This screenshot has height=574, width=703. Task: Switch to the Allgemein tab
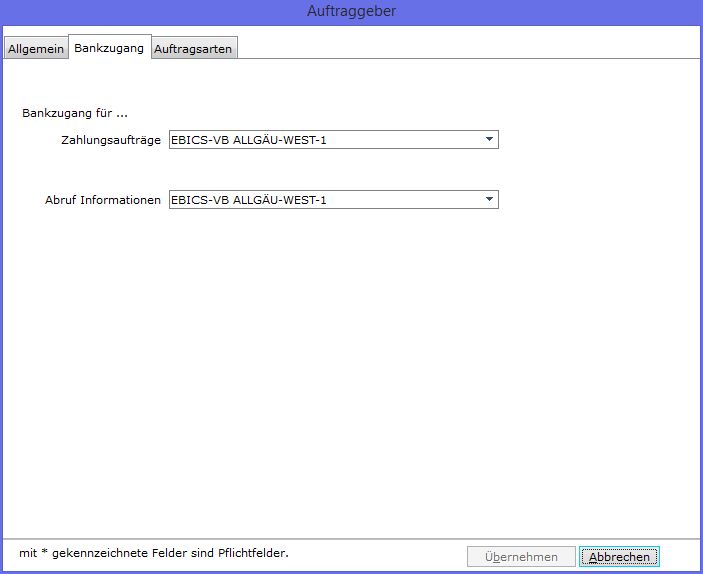click(36, 48)
